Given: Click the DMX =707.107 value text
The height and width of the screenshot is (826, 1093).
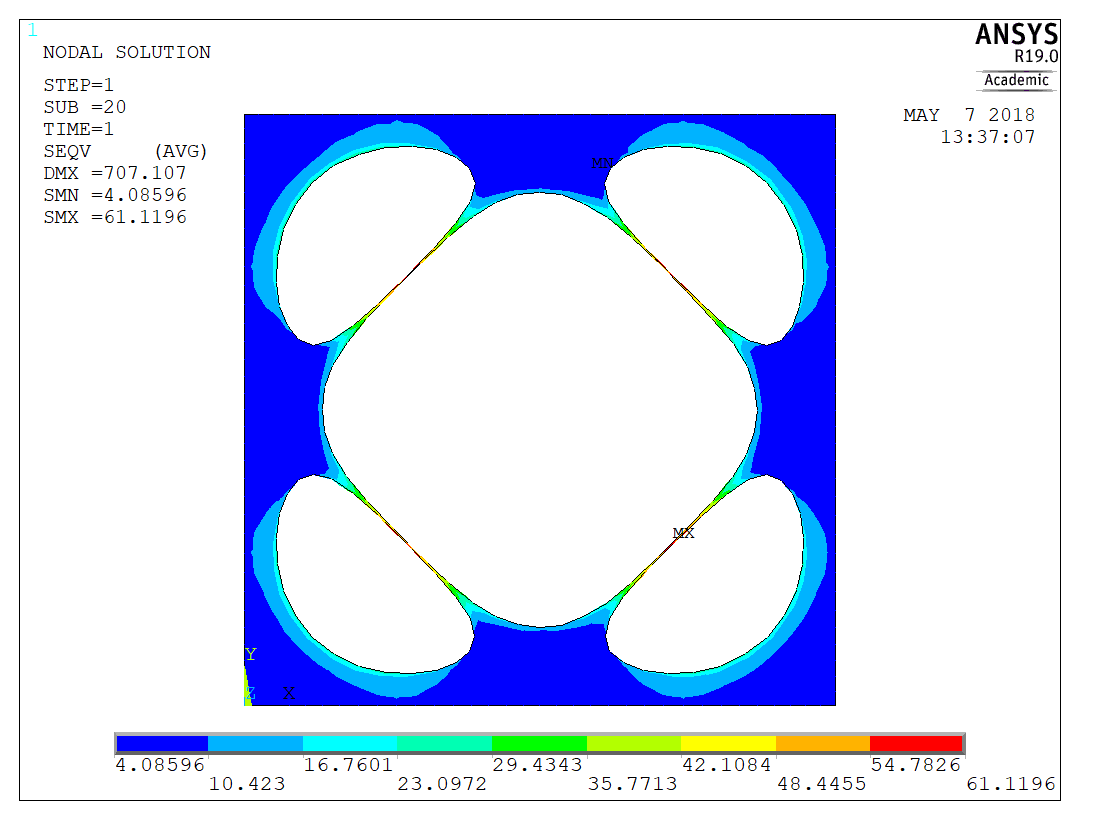Looking at the screenshot, I should 115,173.
